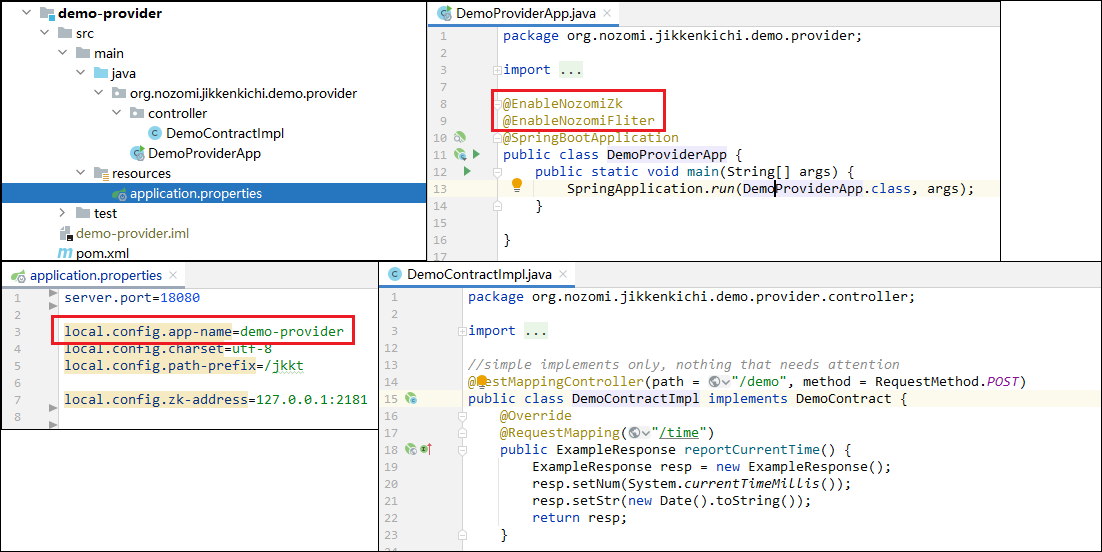Click the run gutter icon next to main method
This screenshot has height=552, width=1102.
click(466, 171)
